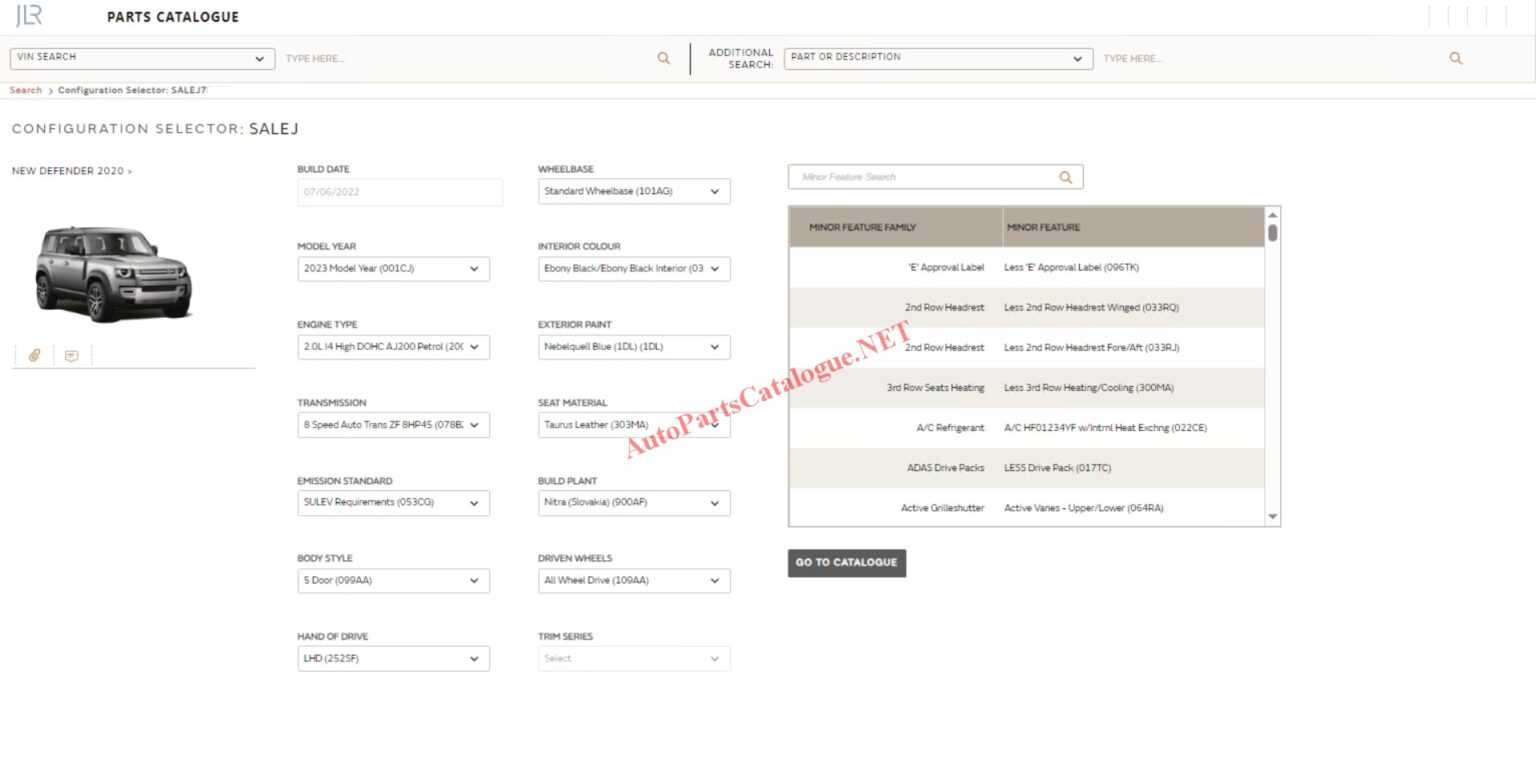Click the Search breadcrumb link
1536x780 pixels.
26,90
